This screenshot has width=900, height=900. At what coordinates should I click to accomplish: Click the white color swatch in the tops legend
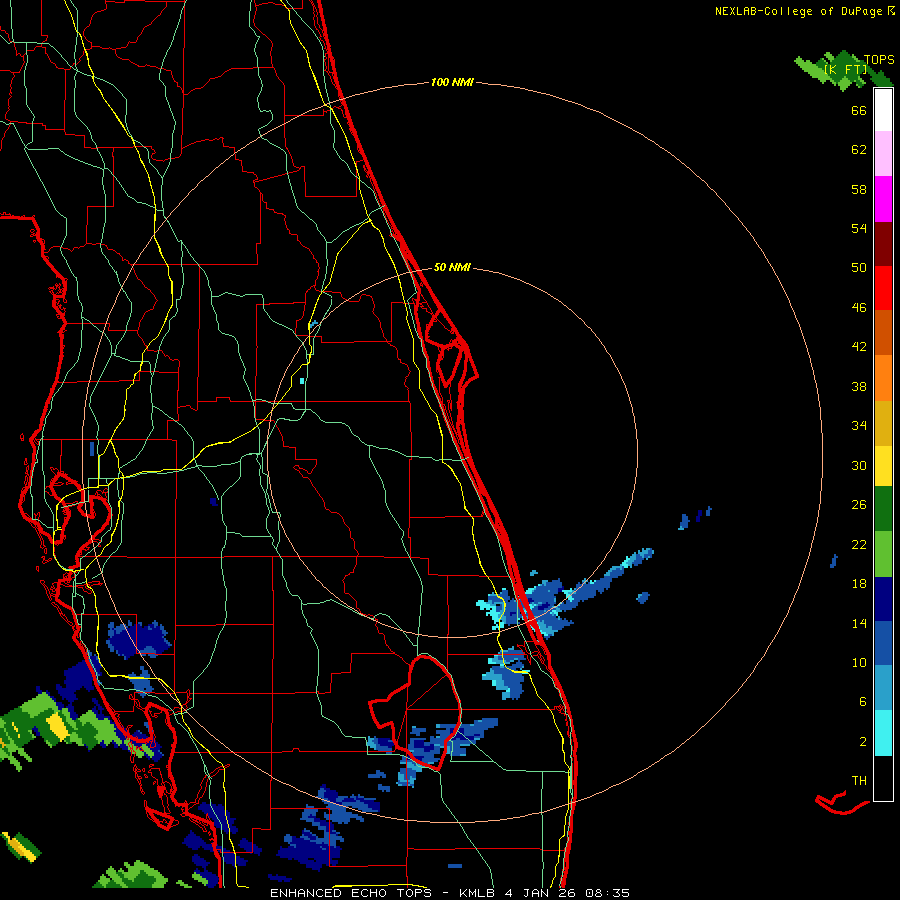pyautogui.click(x=883, y=110)
